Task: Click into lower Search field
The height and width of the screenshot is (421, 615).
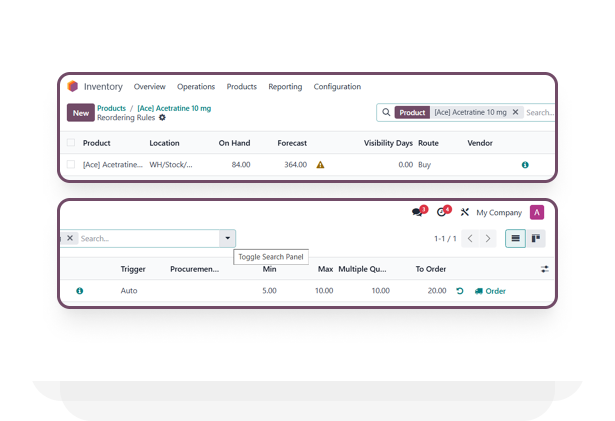Action: [x=149, y=238]
